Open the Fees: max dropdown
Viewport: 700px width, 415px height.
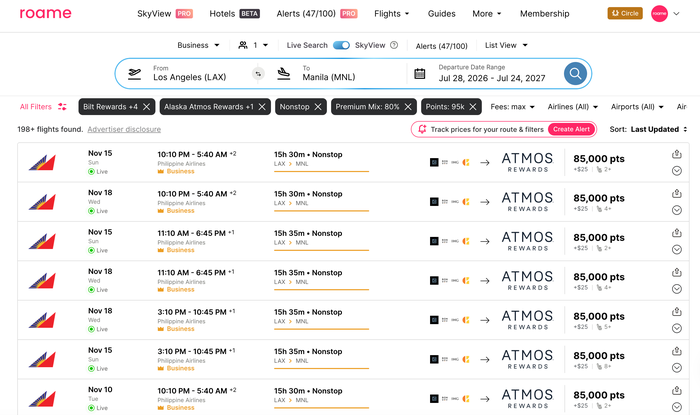pyautogui.click(x=512, y=107)
